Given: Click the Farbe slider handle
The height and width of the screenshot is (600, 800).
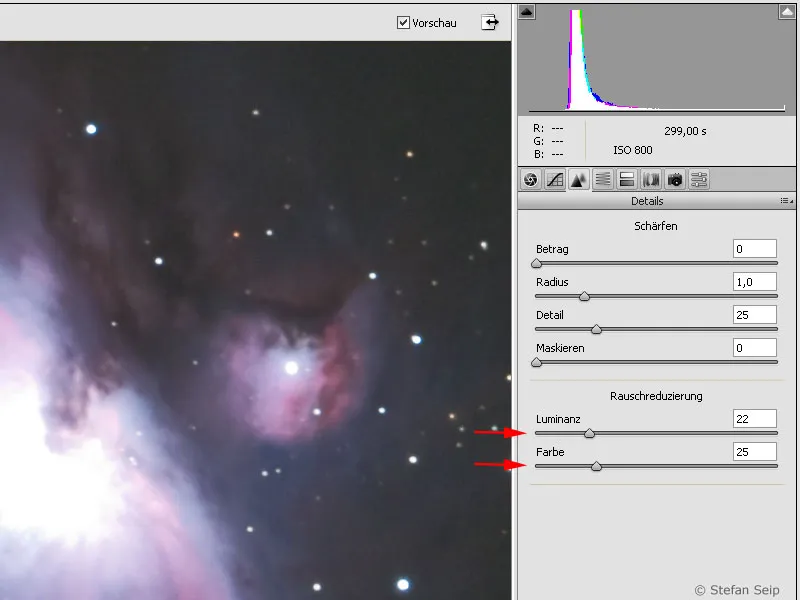Looking at the screenshot, I should click(596, 466).
